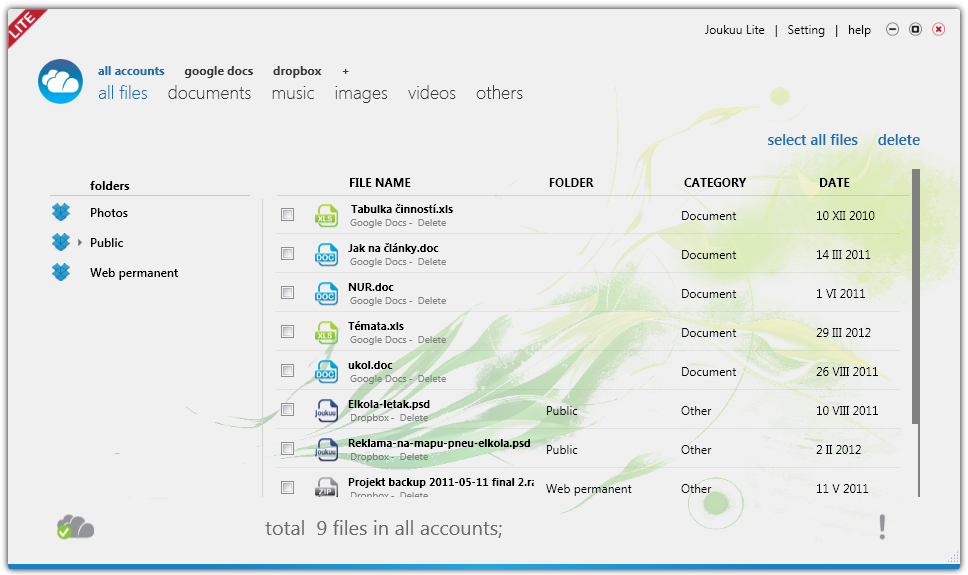Click the ZIP icon of Projekt backup file
Image resolution: width=968 pixels, height=575 pixels.
(x=326, y=487)
